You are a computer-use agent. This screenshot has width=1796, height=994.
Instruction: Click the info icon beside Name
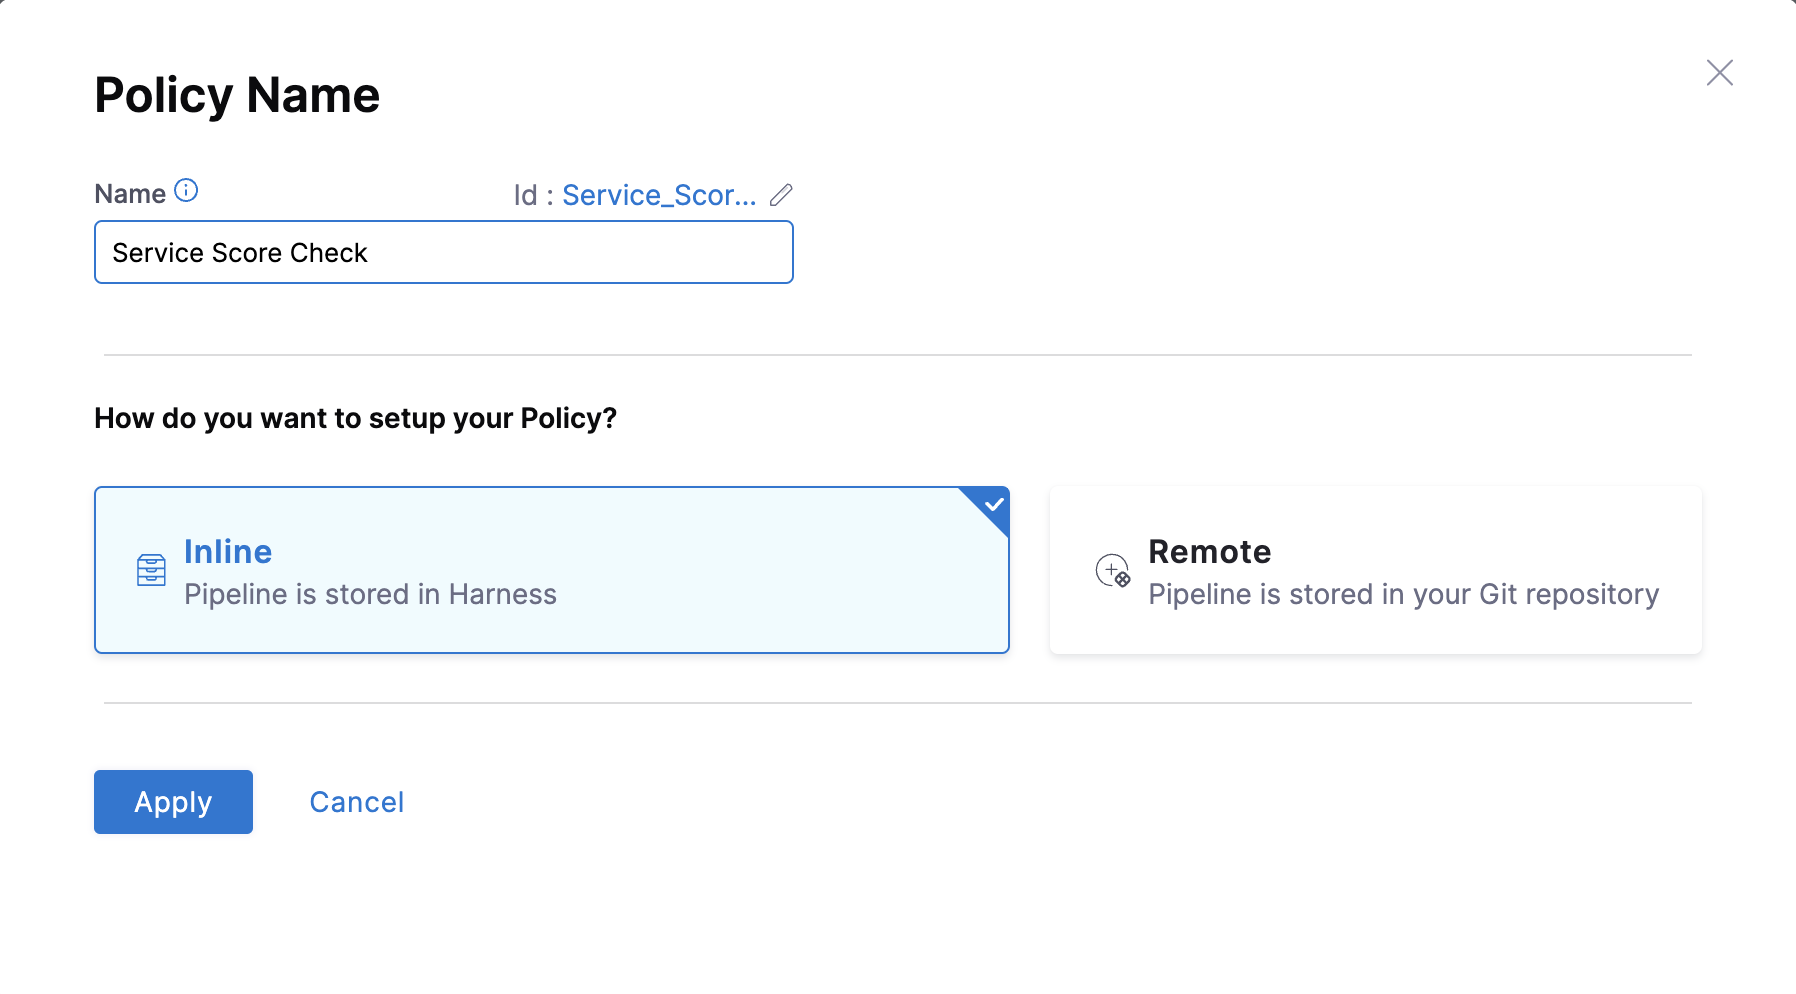pyautogui.click(x=186, y=191)
